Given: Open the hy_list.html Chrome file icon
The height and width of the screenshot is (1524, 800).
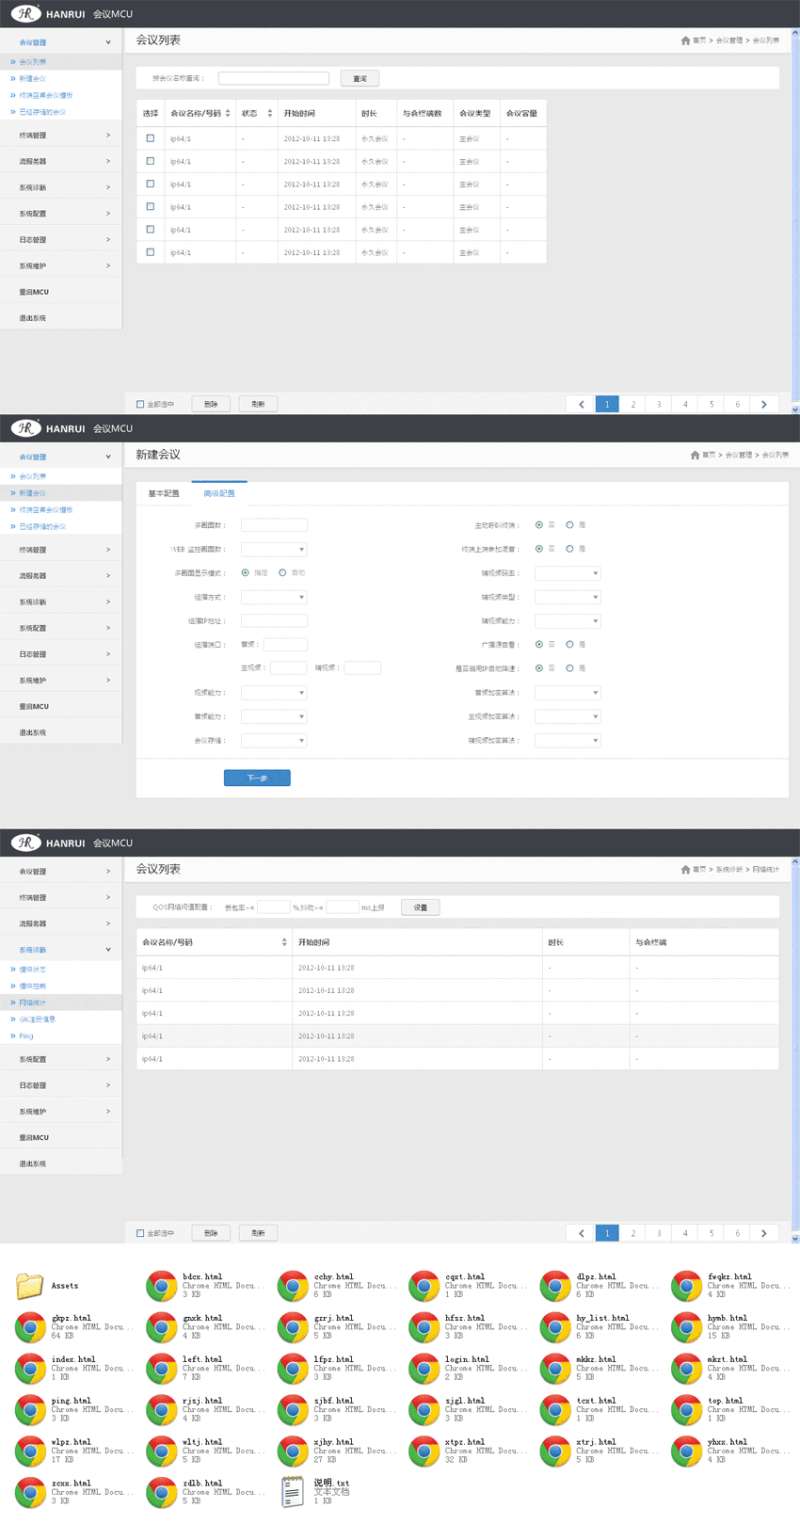Looking at the screenshot, I should tap(556, 1327).
